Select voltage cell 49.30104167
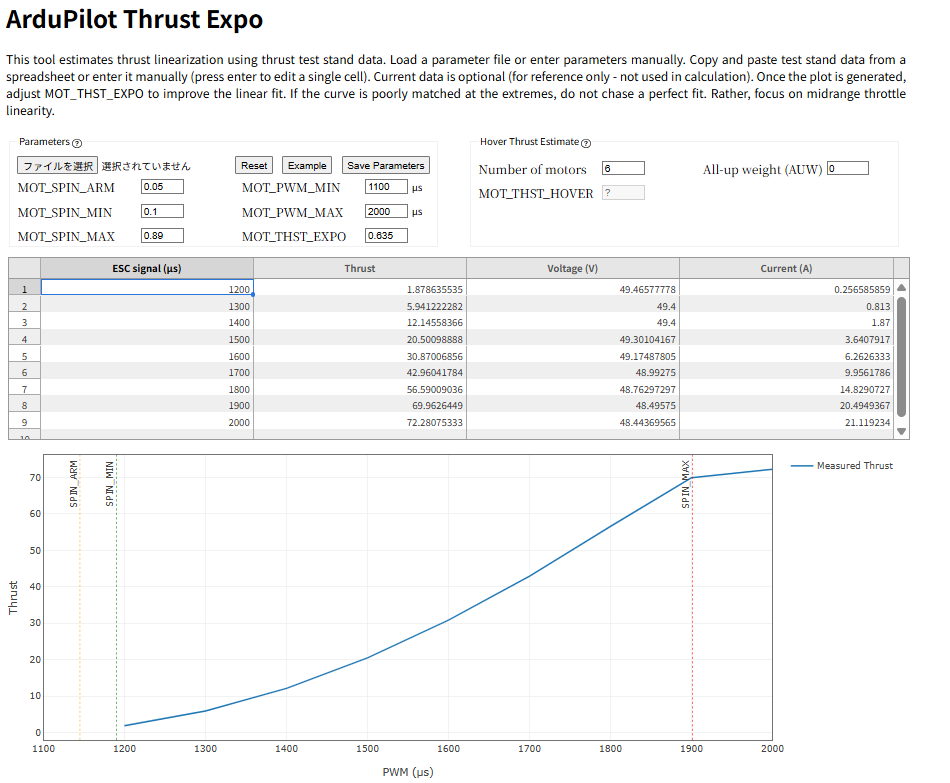950x783 pixels. [x=573, y=339]
